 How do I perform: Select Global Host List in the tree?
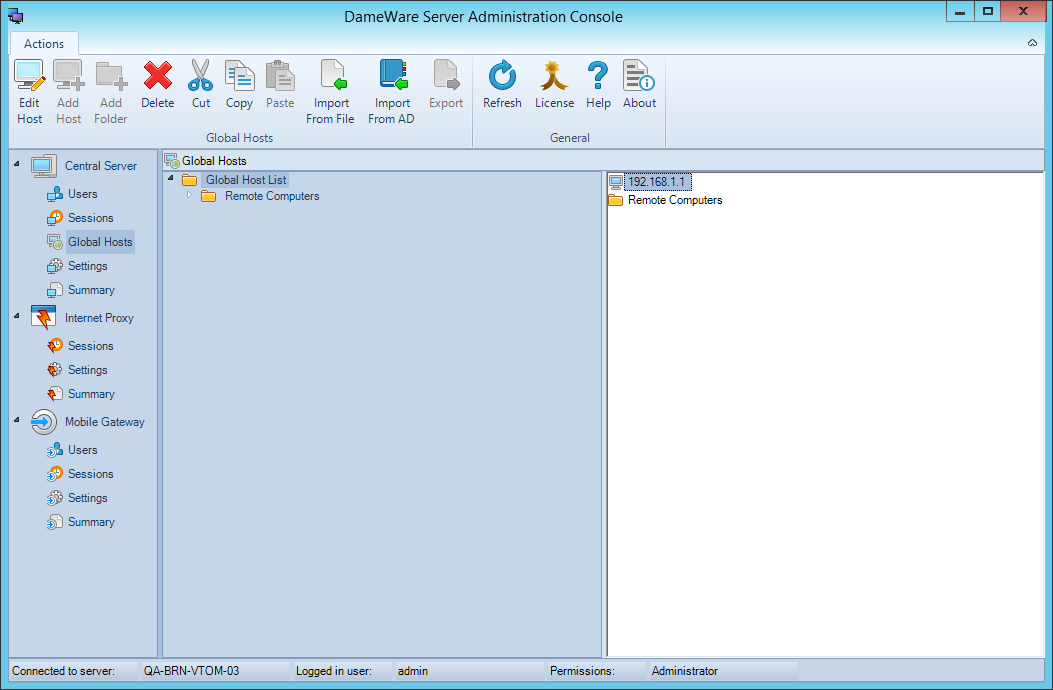click(x=246, y=180)
